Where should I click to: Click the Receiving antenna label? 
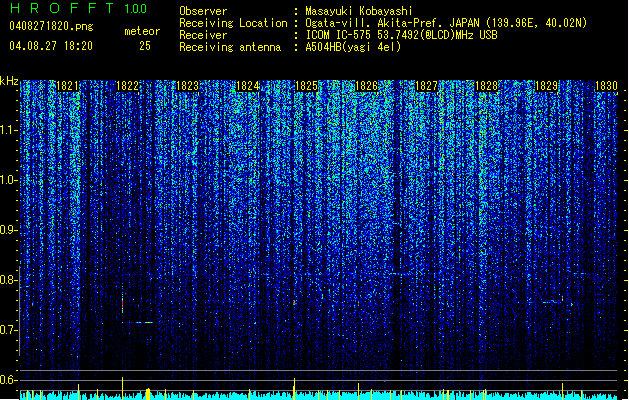(x=230, y=47)
